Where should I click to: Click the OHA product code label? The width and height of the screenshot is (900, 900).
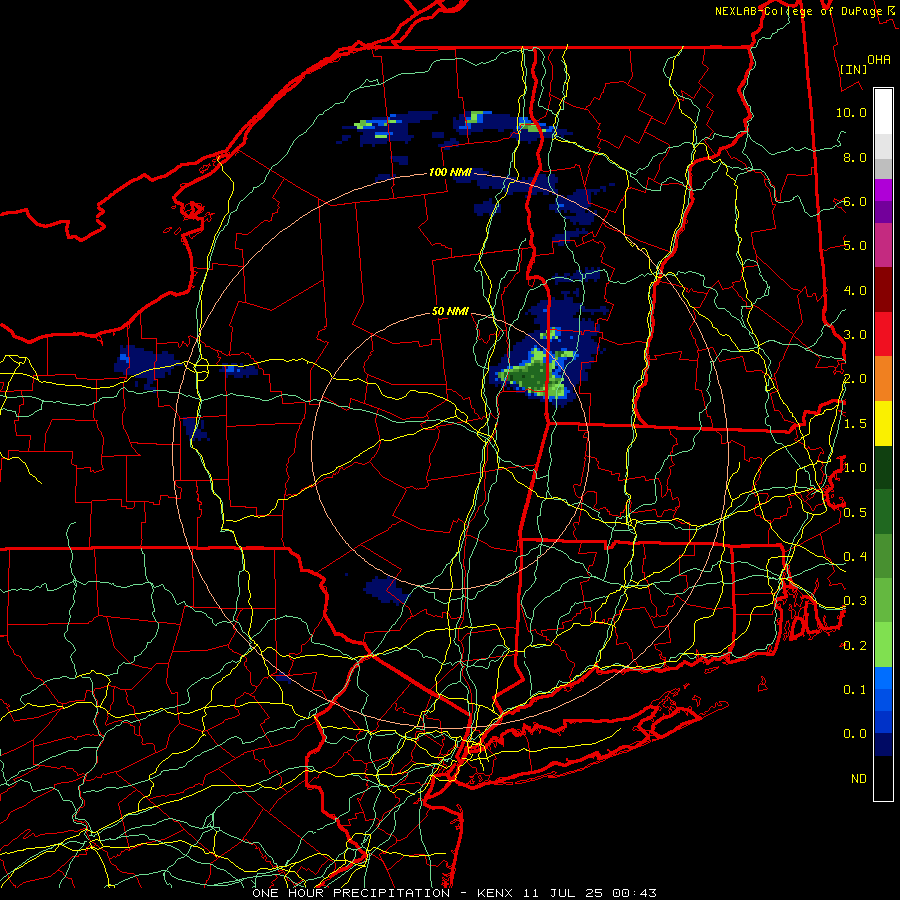879,59
